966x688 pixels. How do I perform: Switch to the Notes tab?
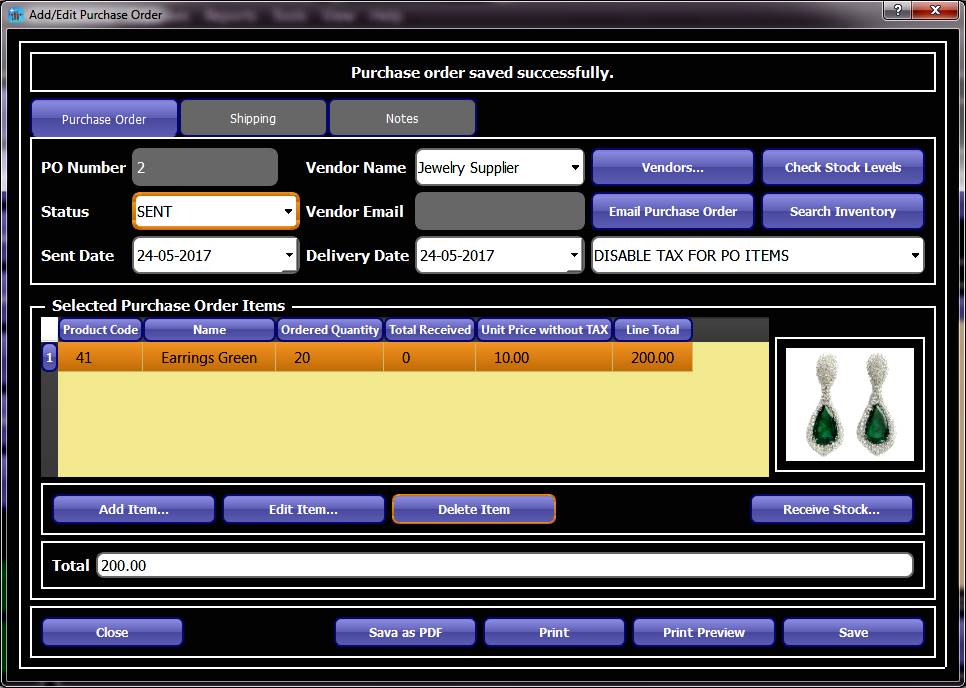[x=401, y=117]
